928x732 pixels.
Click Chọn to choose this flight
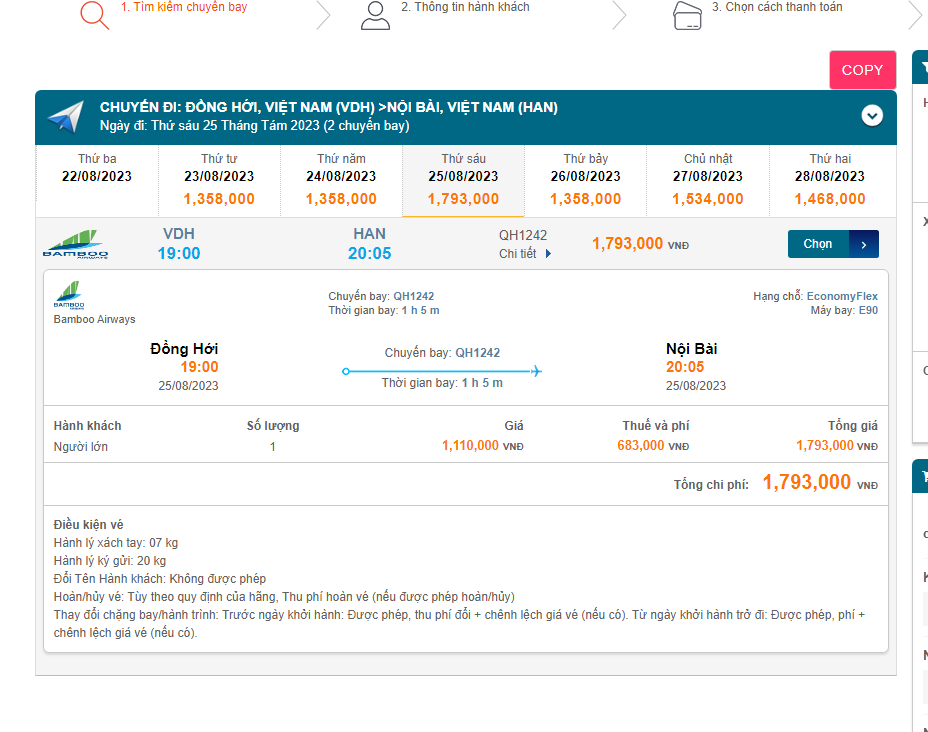[818, 244]
